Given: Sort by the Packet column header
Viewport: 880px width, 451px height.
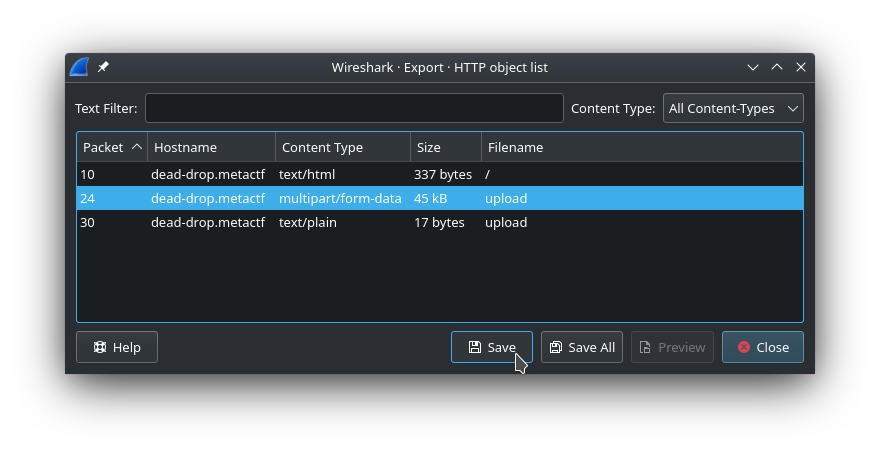Looking at the screenshot, I should (x=111, y=147).
